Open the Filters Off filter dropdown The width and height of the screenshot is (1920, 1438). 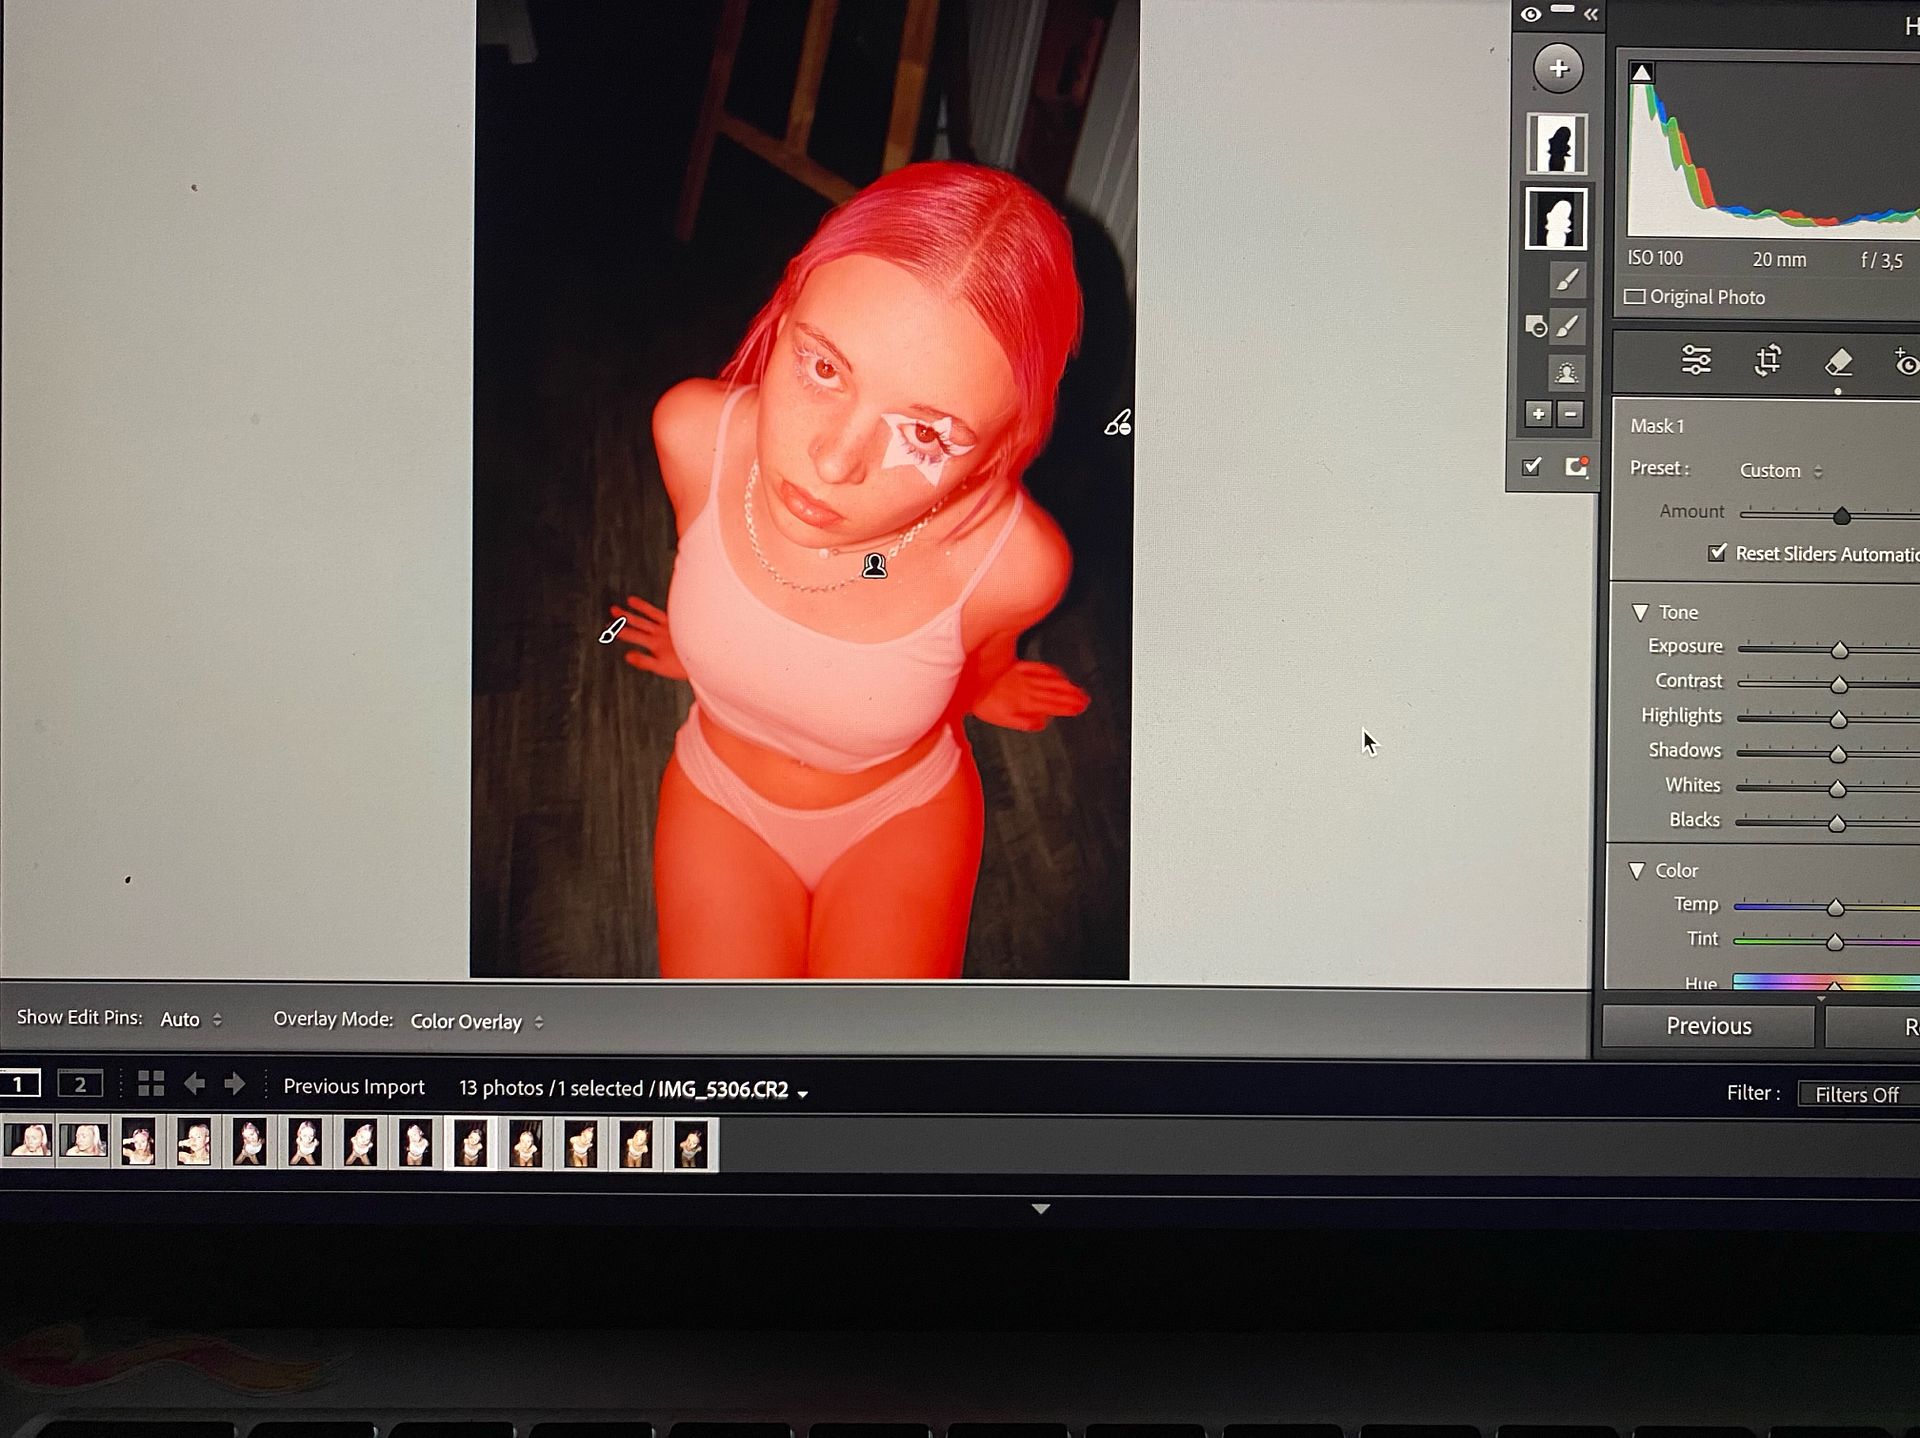click(1858, 1094)
